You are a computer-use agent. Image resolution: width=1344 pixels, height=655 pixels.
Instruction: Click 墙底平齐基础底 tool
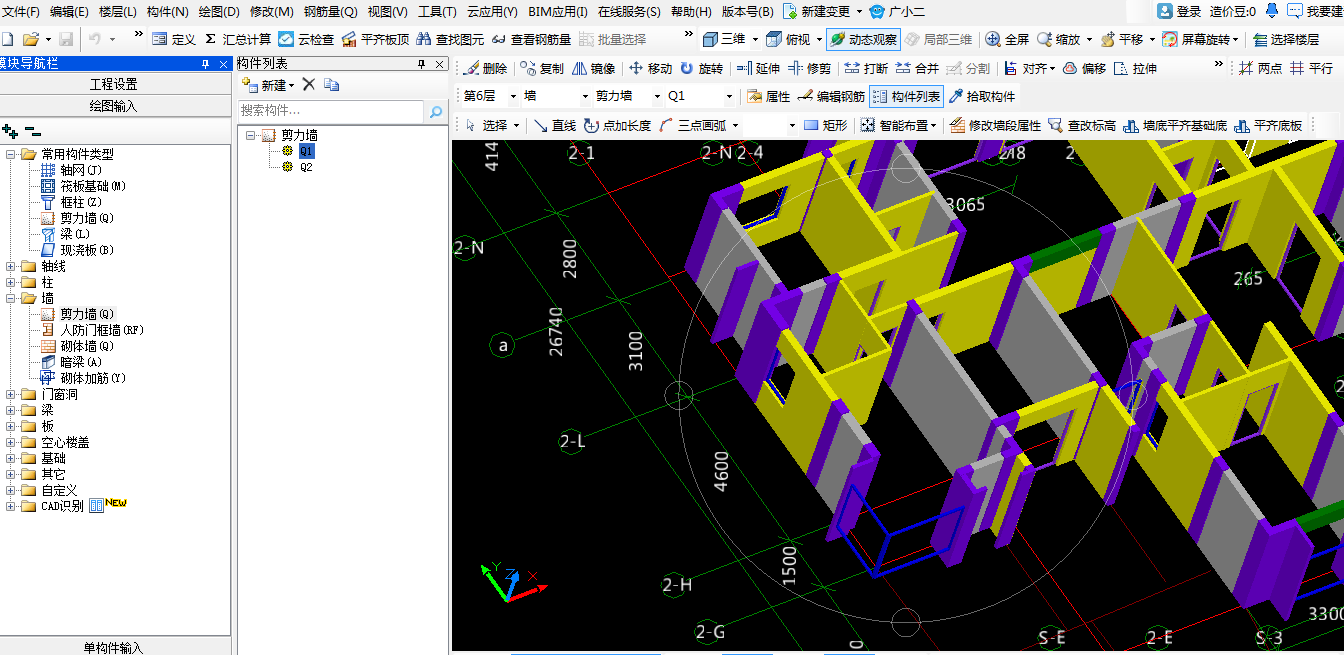[1175, 125]
